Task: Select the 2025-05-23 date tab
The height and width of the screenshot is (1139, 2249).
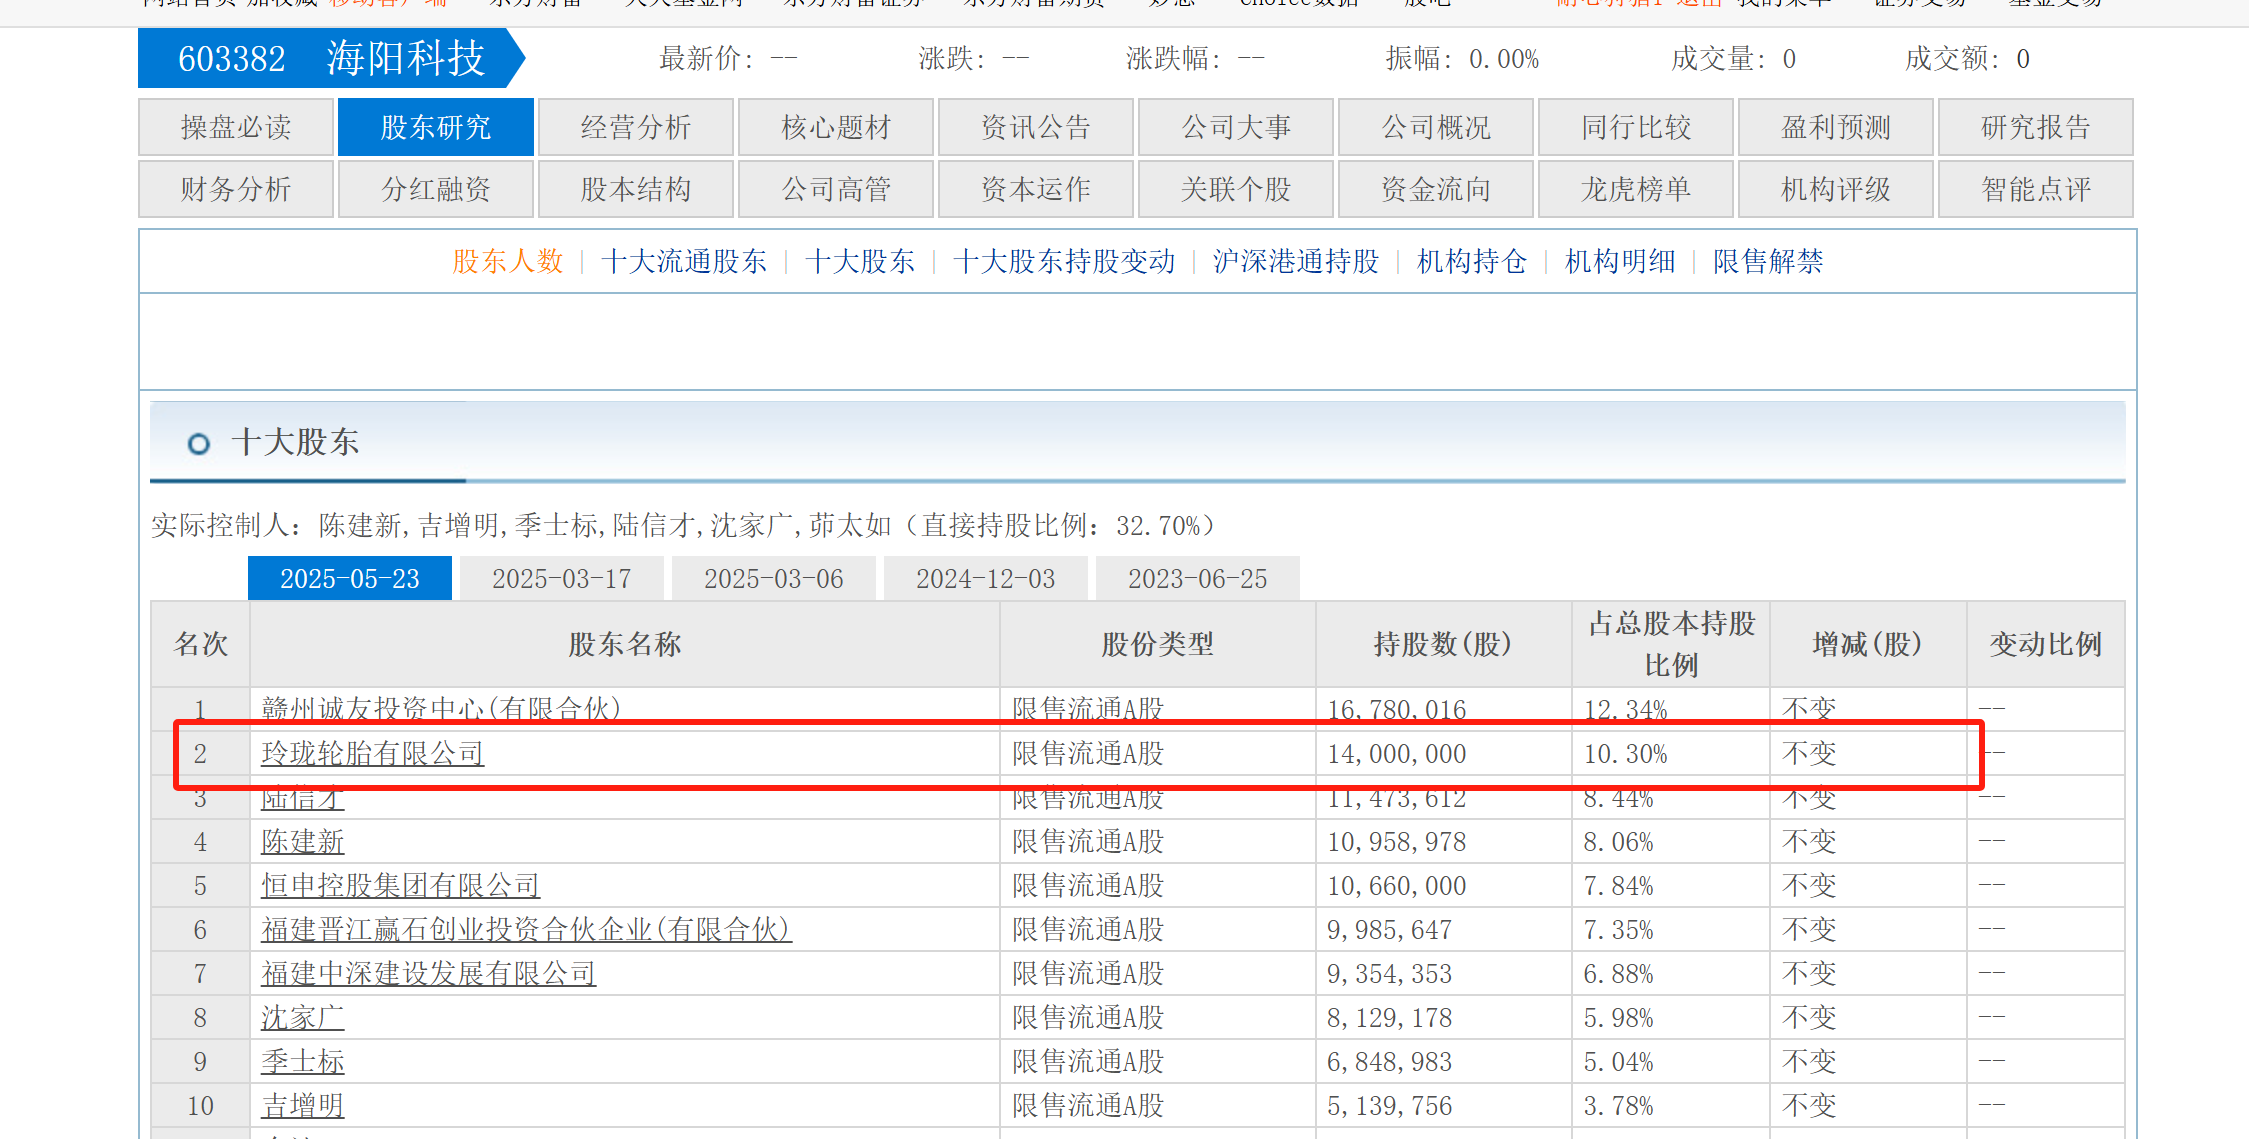Action: tap(350, 578)
